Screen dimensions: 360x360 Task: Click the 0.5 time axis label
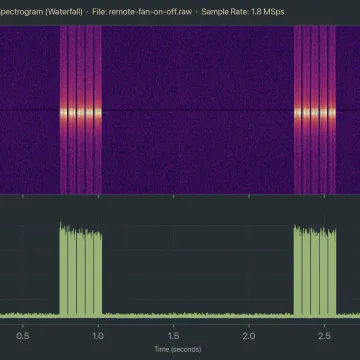pyautogui.click(x=23, y=336)
